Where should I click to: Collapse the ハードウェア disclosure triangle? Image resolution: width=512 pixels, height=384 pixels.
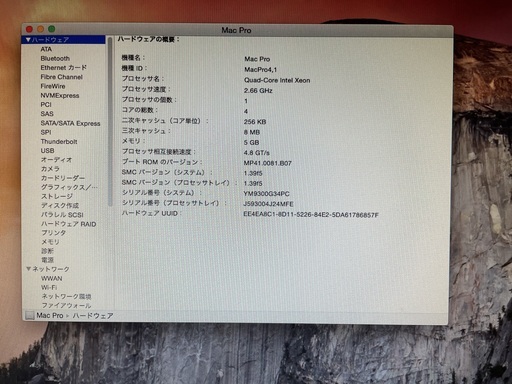(x=28, y=40)
